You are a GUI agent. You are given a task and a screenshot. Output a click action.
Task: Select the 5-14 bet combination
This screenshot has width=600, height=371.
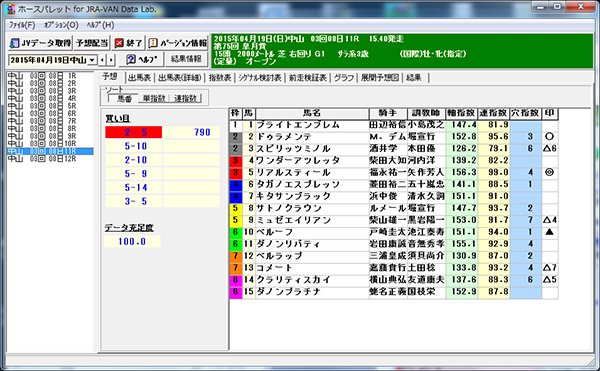134,187
